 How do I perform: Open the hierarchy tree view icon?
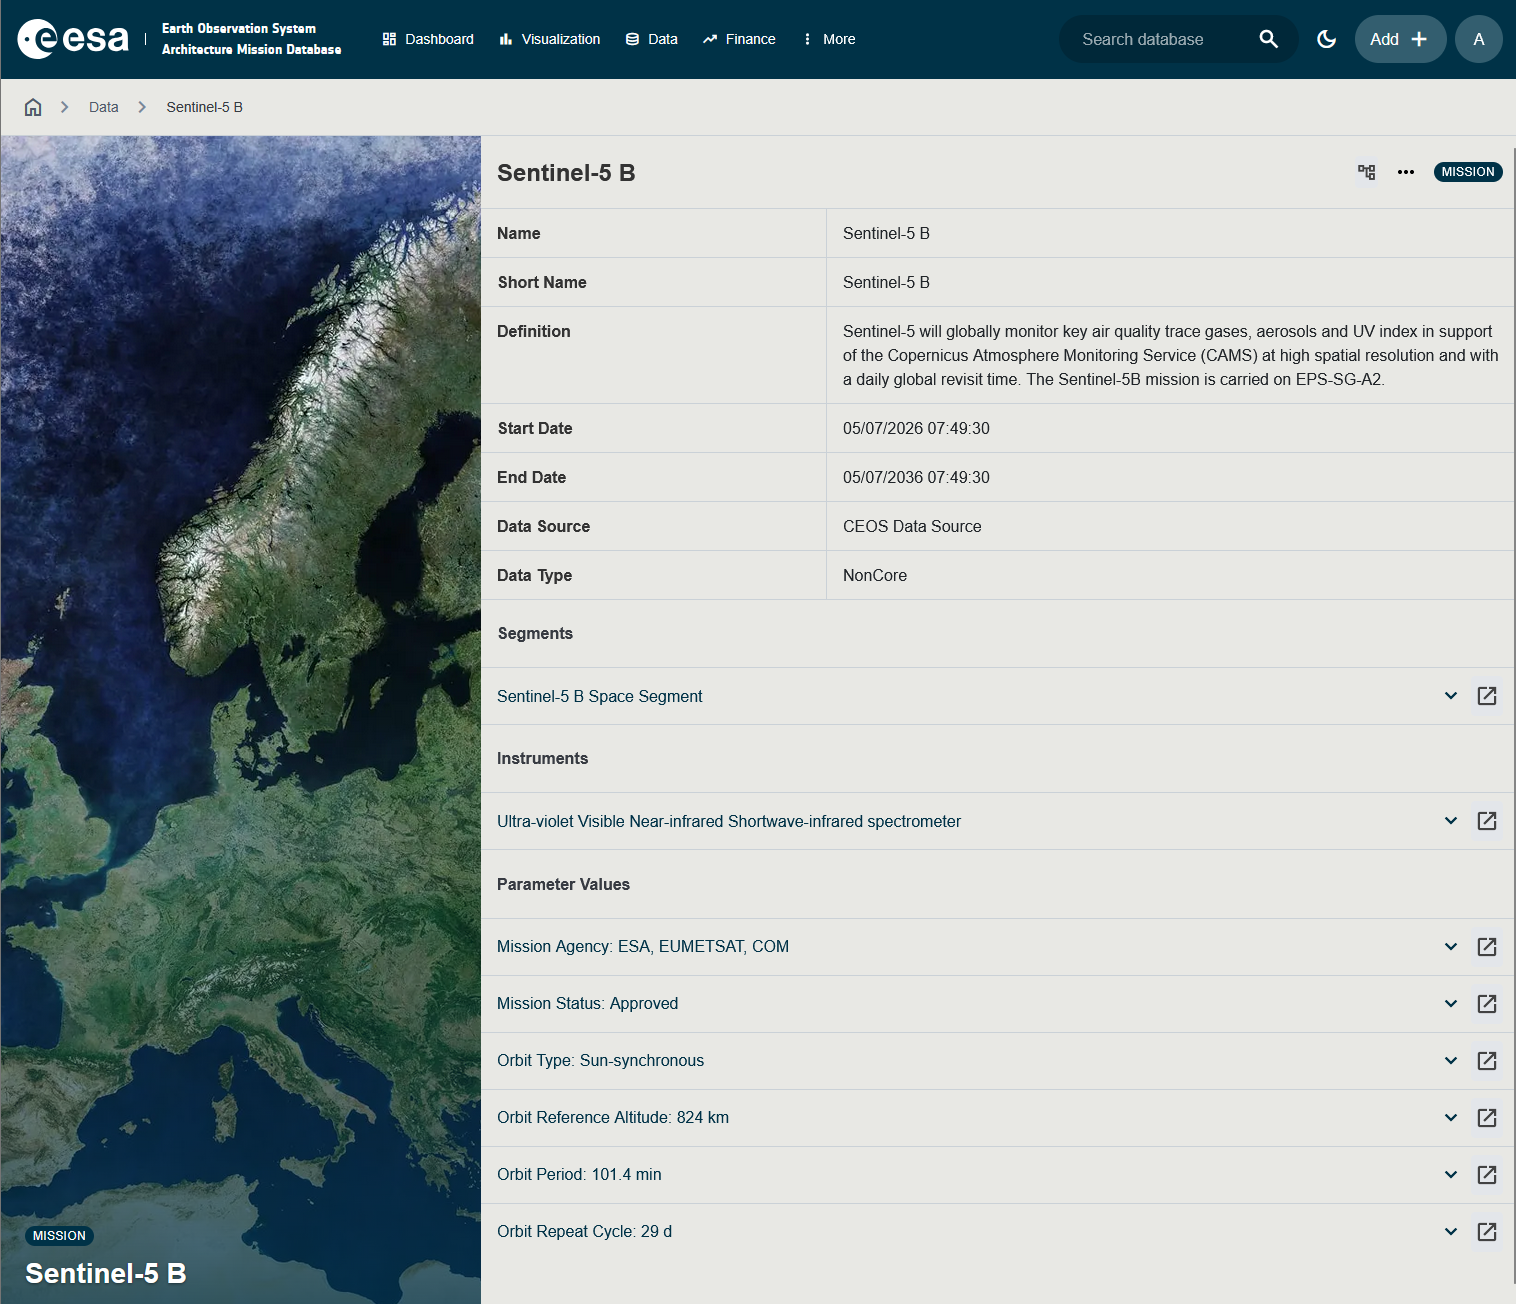pos(1367,172)
